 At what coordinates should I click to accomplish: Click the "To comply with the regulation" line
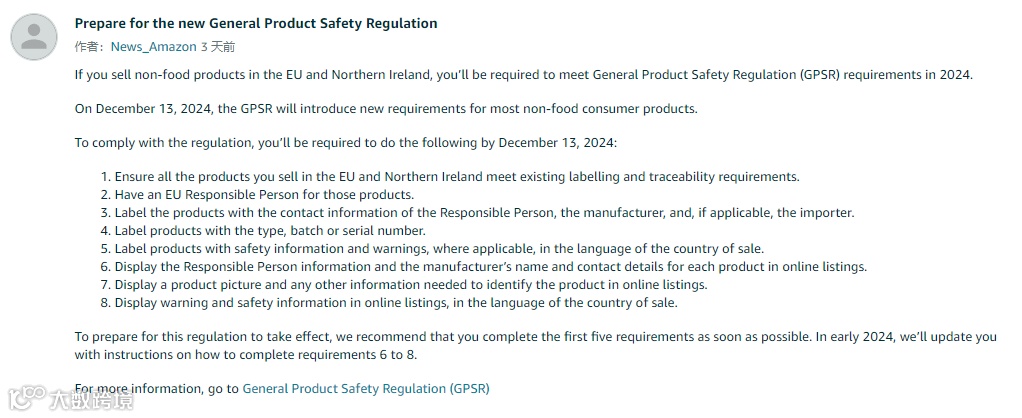[346, 142]
